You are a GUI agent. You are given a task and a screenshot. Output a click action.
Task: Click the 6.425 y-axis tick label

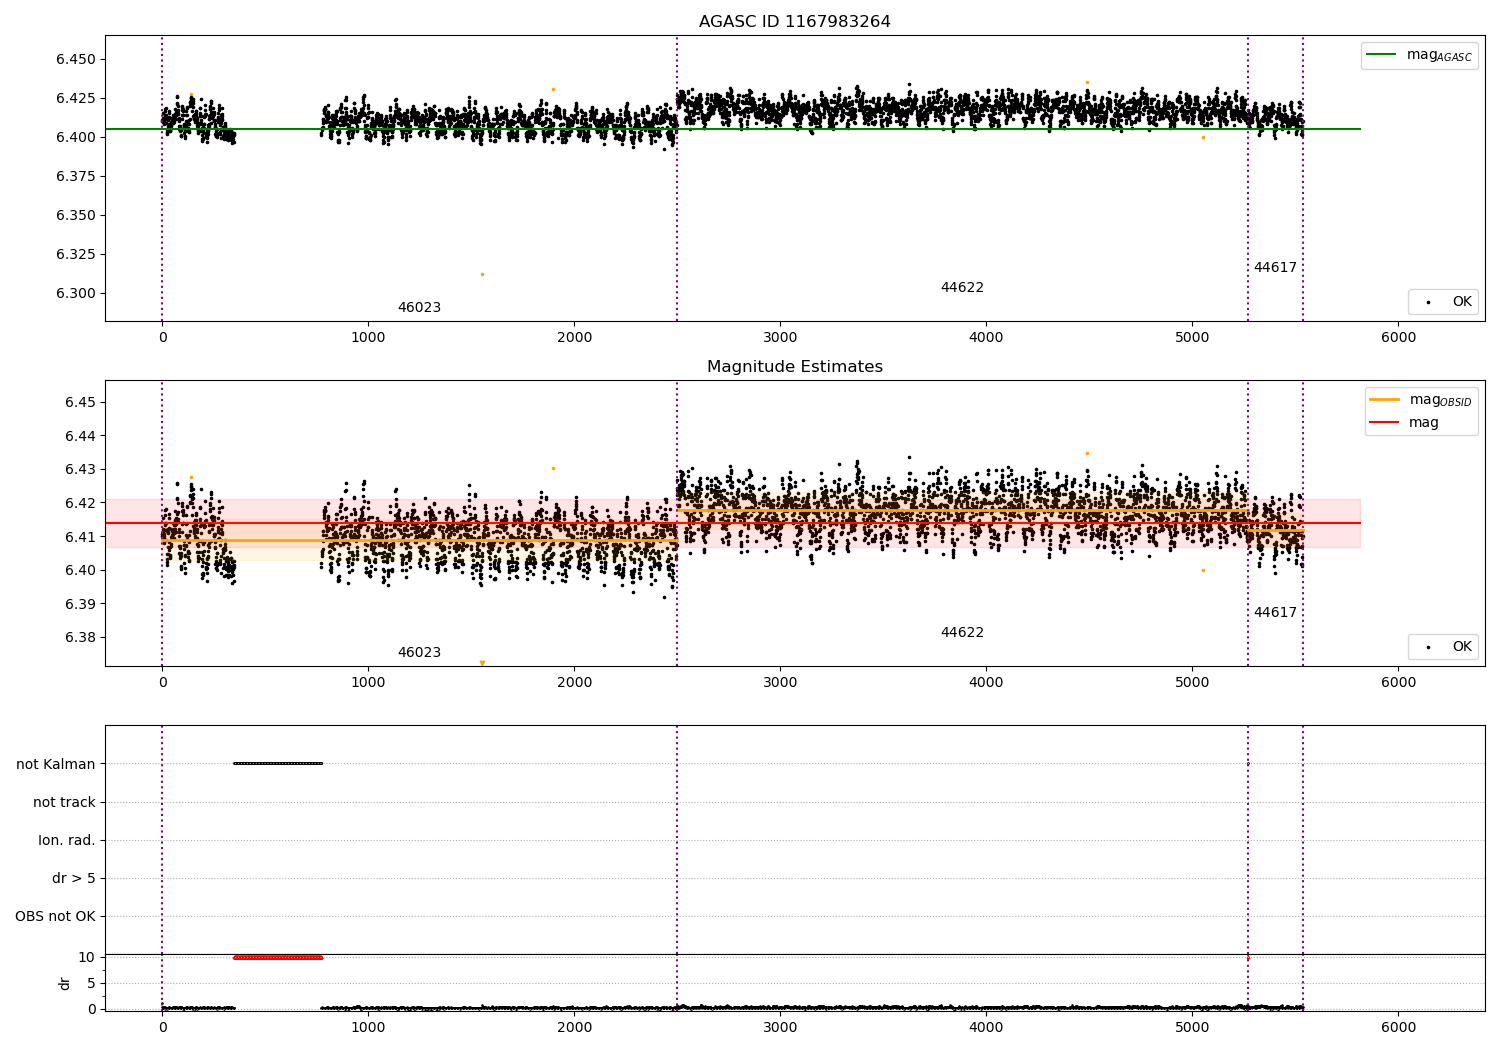click(76, 99)
